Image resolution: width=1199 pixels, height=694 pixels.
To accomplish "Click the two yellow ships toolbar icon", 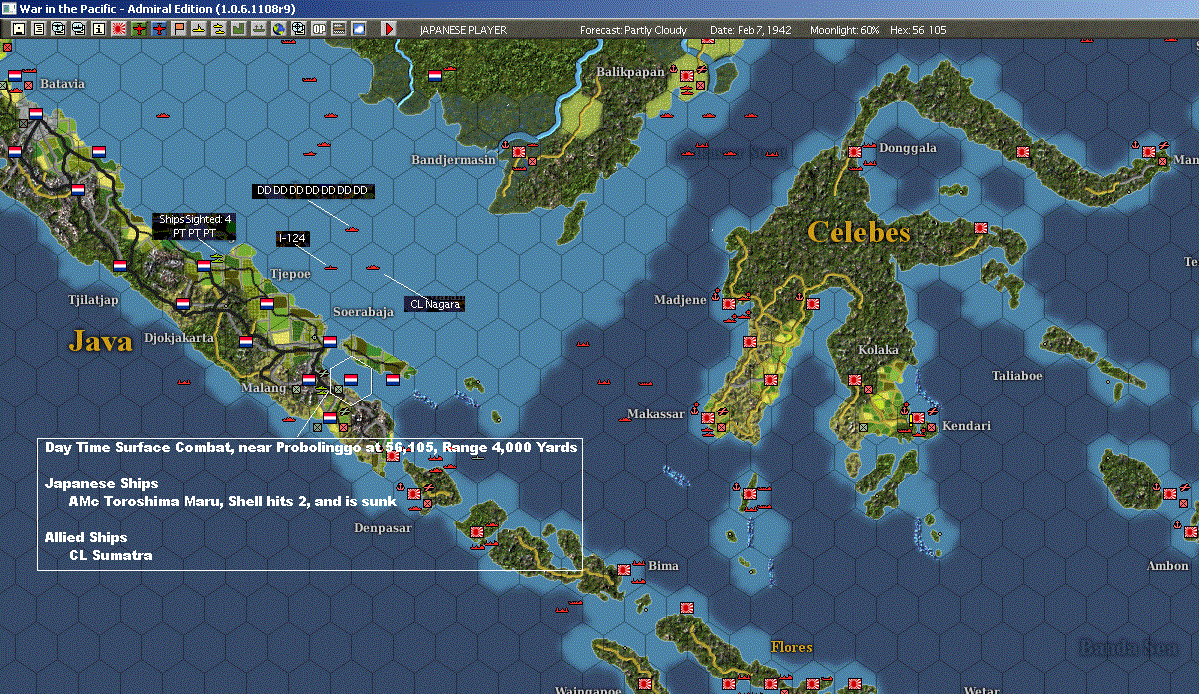I will [x=218, y=29].
